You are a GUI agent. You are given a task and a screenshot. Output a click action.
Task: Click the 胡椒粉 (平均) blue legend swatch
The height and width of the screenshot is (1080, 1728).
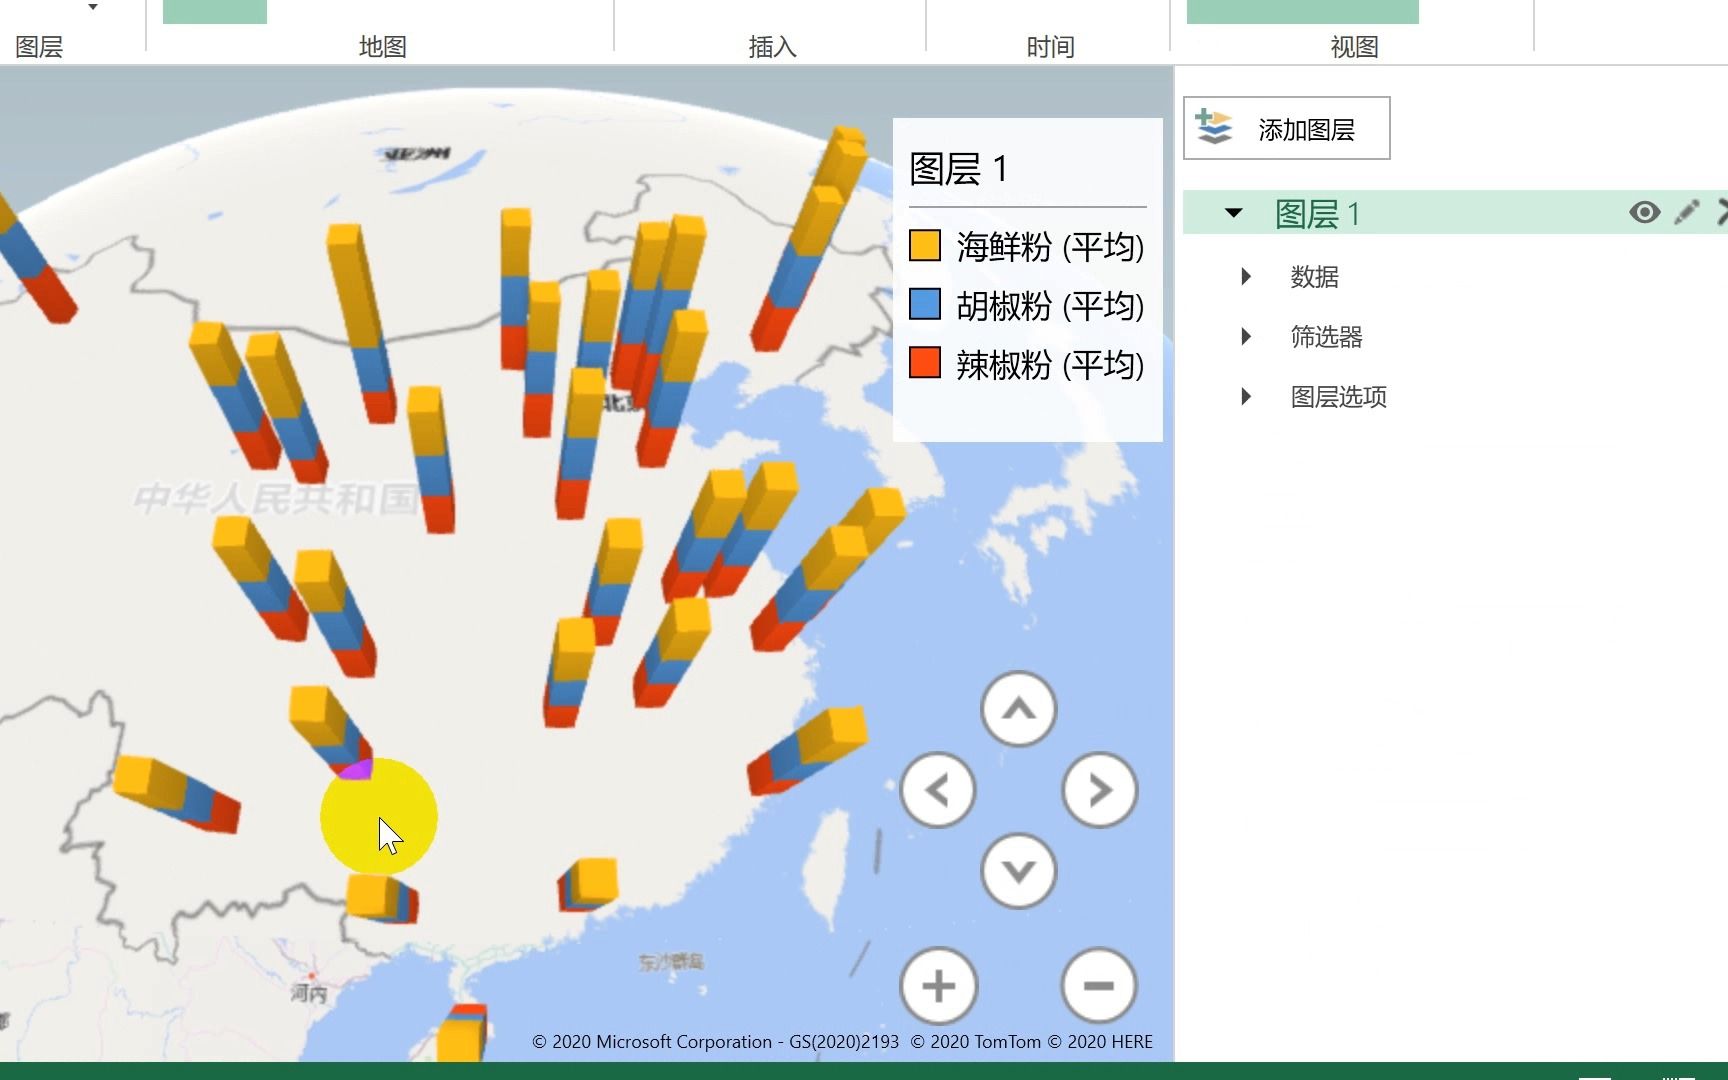pyautogui.click(x=924, y=305)
